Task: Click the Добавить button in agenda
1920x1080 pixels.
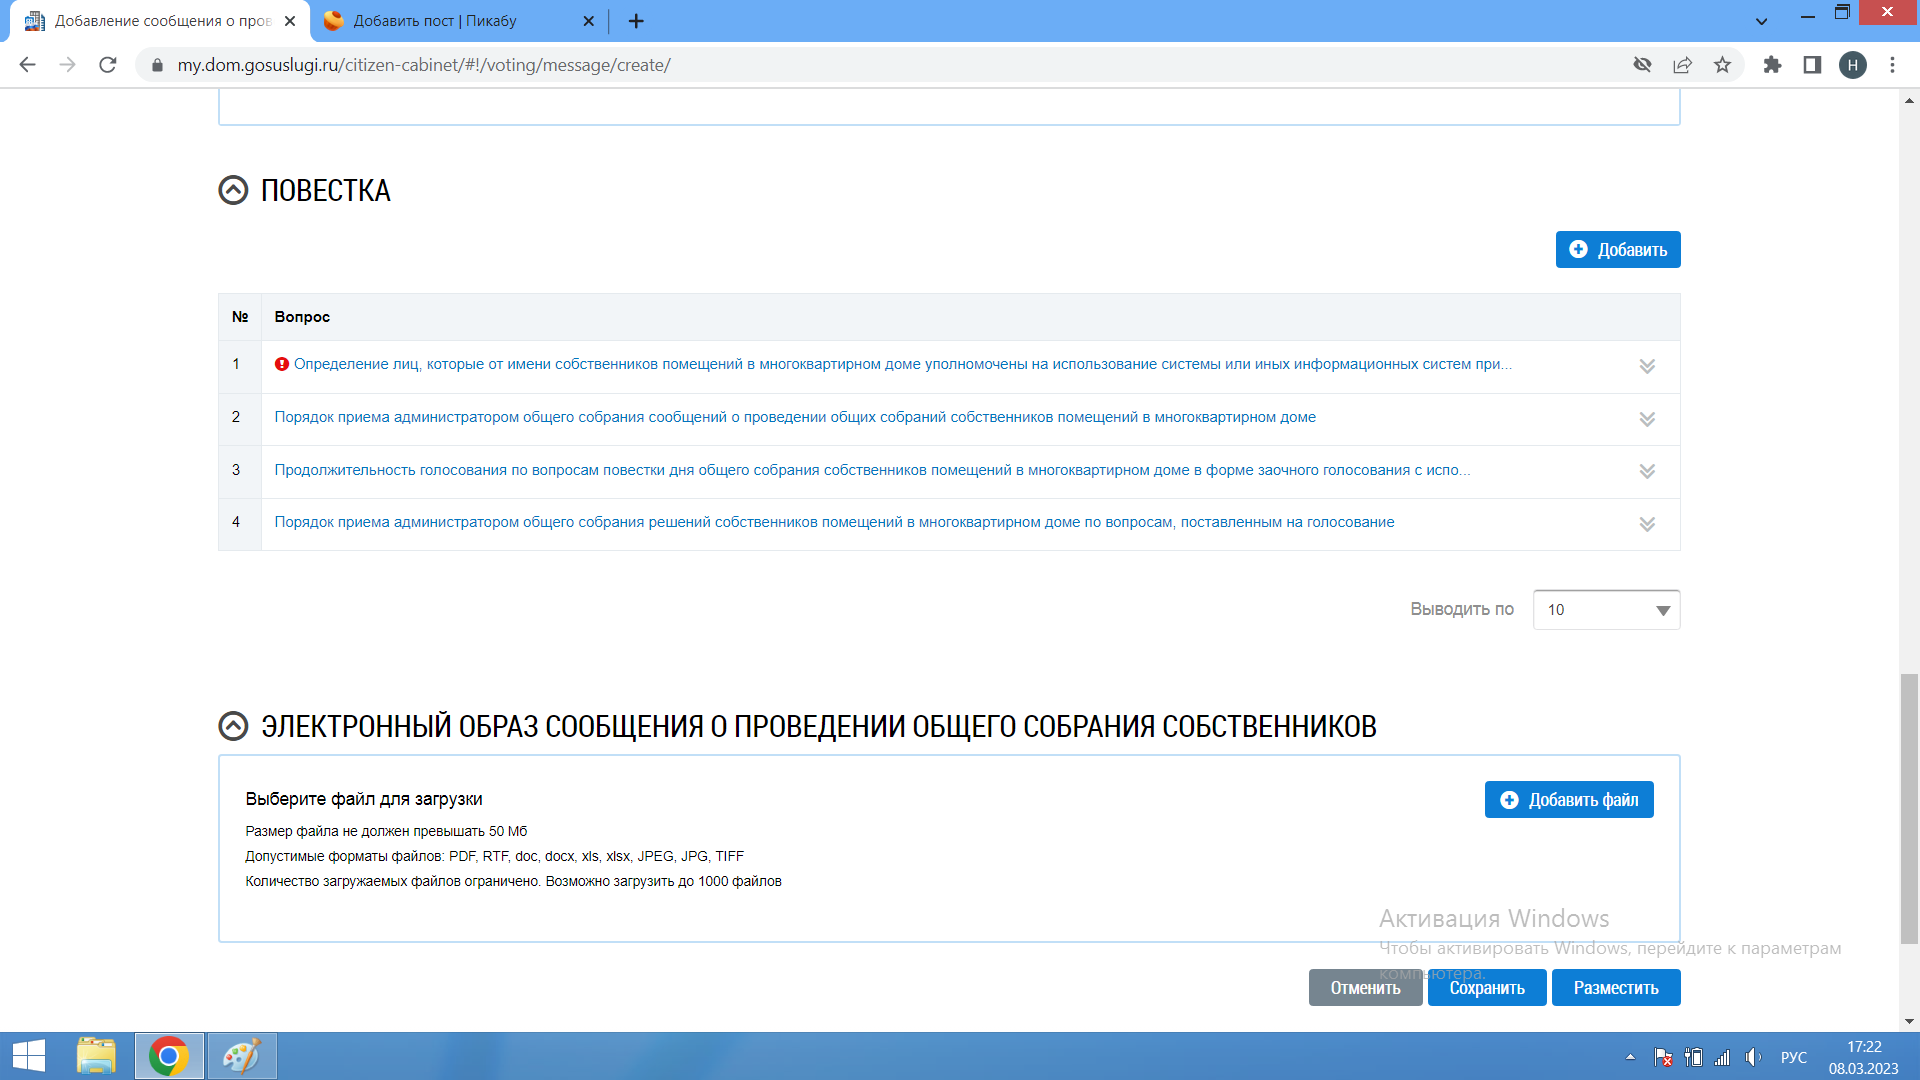Action: click(x=1618, y=250)
